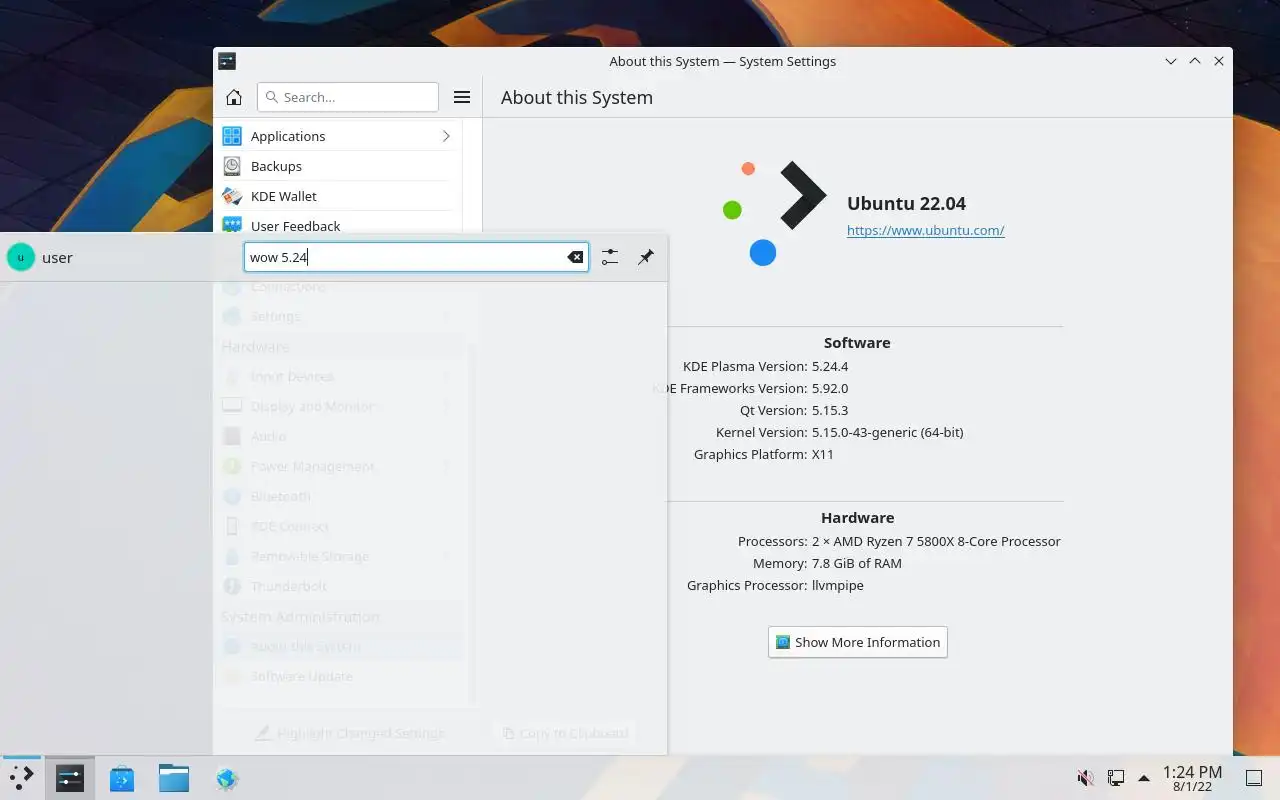Click the Kernel Version value
The image size is (1280, 800).
coord(888,432)
